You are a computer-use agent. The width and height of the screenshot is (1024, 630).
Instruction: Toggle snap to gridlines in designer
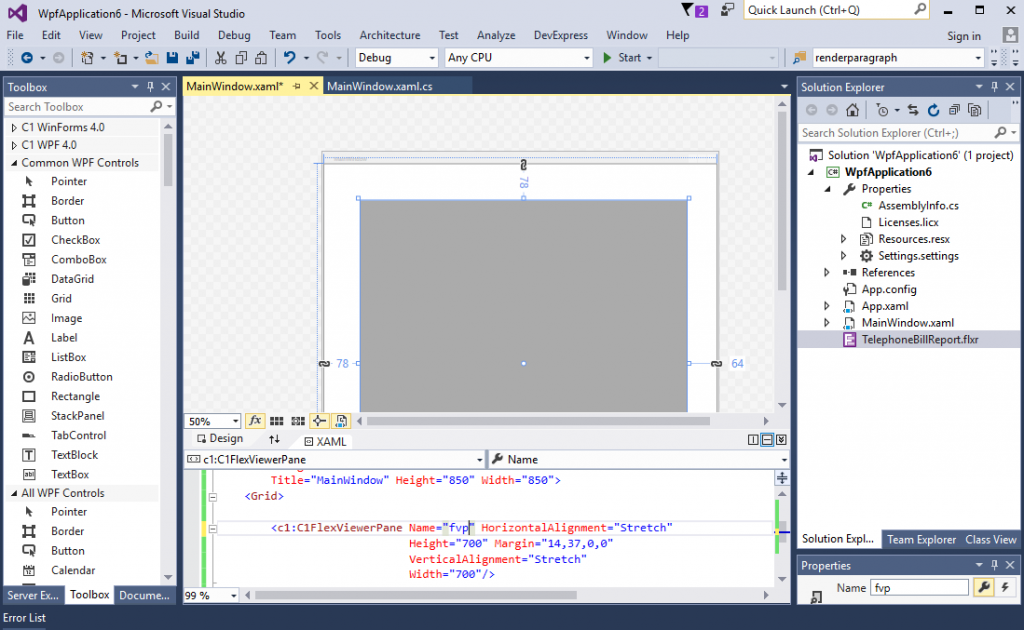(298, 421)
